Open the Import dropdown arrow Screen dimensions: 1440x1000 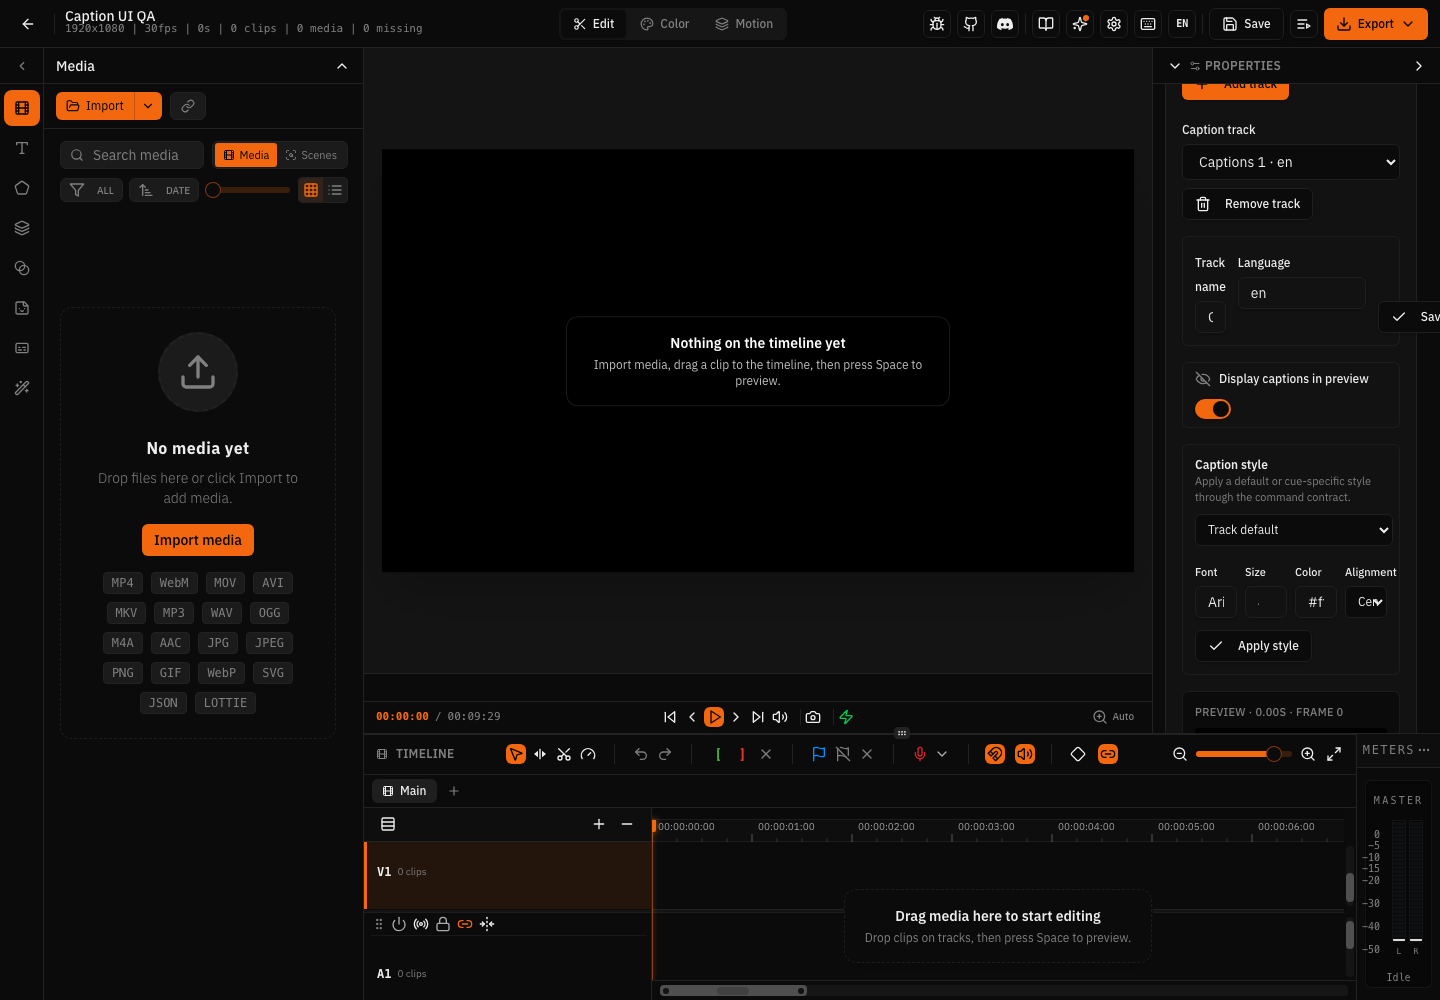tap(148, 106)
